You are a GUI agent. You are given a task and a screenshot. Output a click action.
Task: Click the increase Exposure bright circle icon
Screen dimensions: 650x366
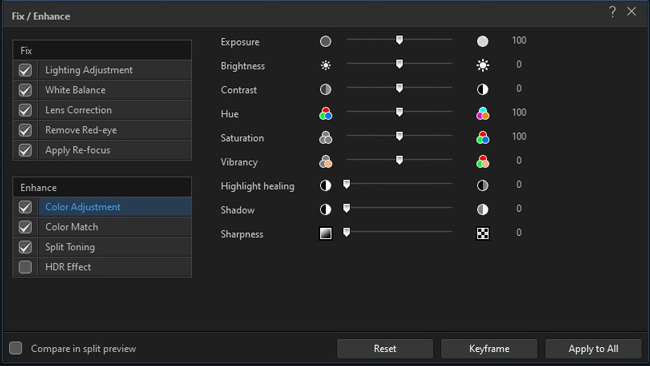tap(483, 41)
